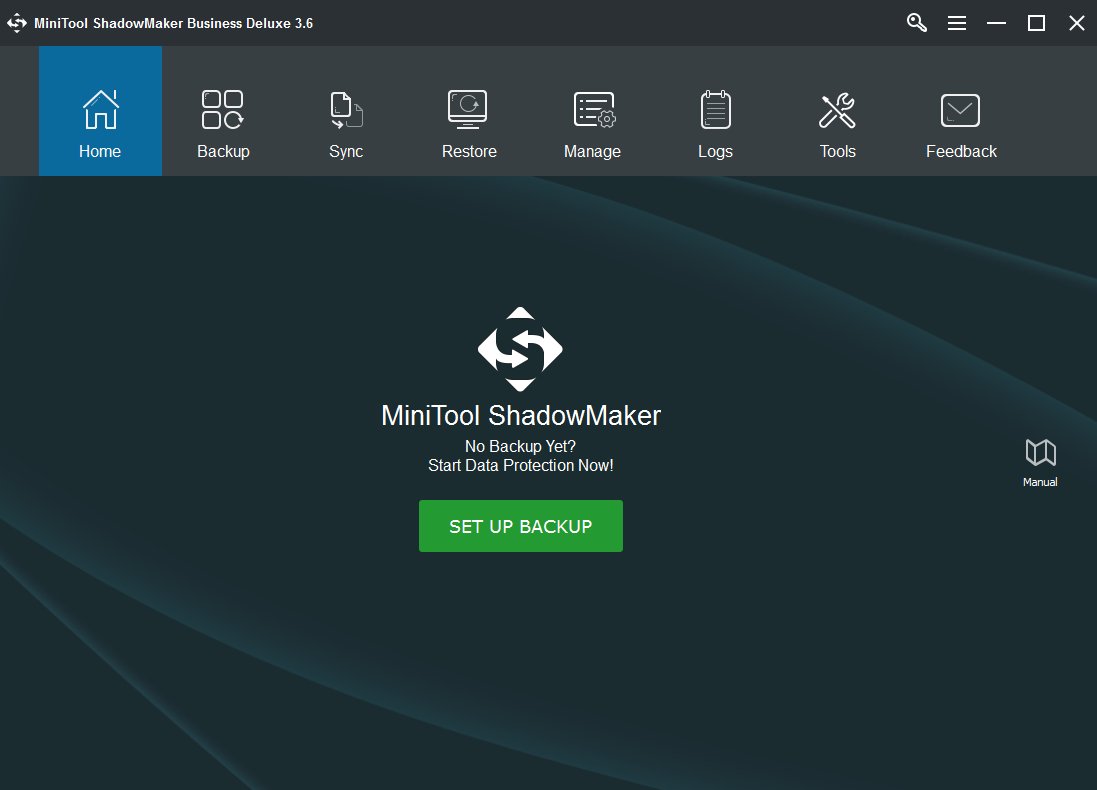
Task: Click the ShadowMaker logo in title bar
Action: tap(17, 23)
